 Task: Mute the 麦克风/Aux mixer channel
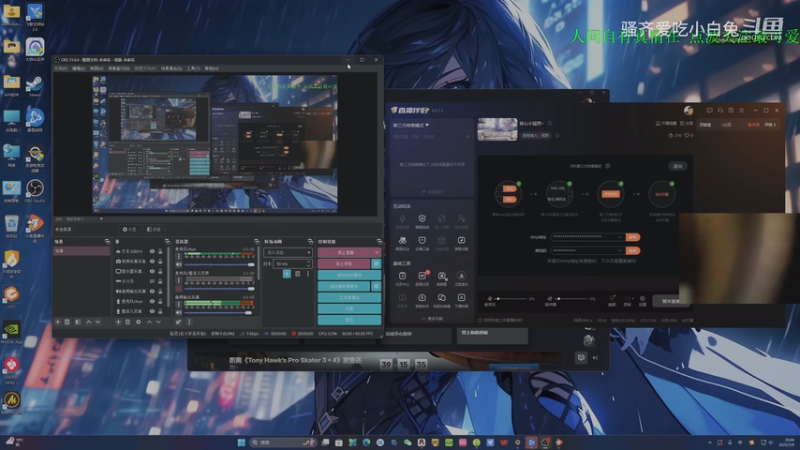pyautogui.click(x=179, y=264)
